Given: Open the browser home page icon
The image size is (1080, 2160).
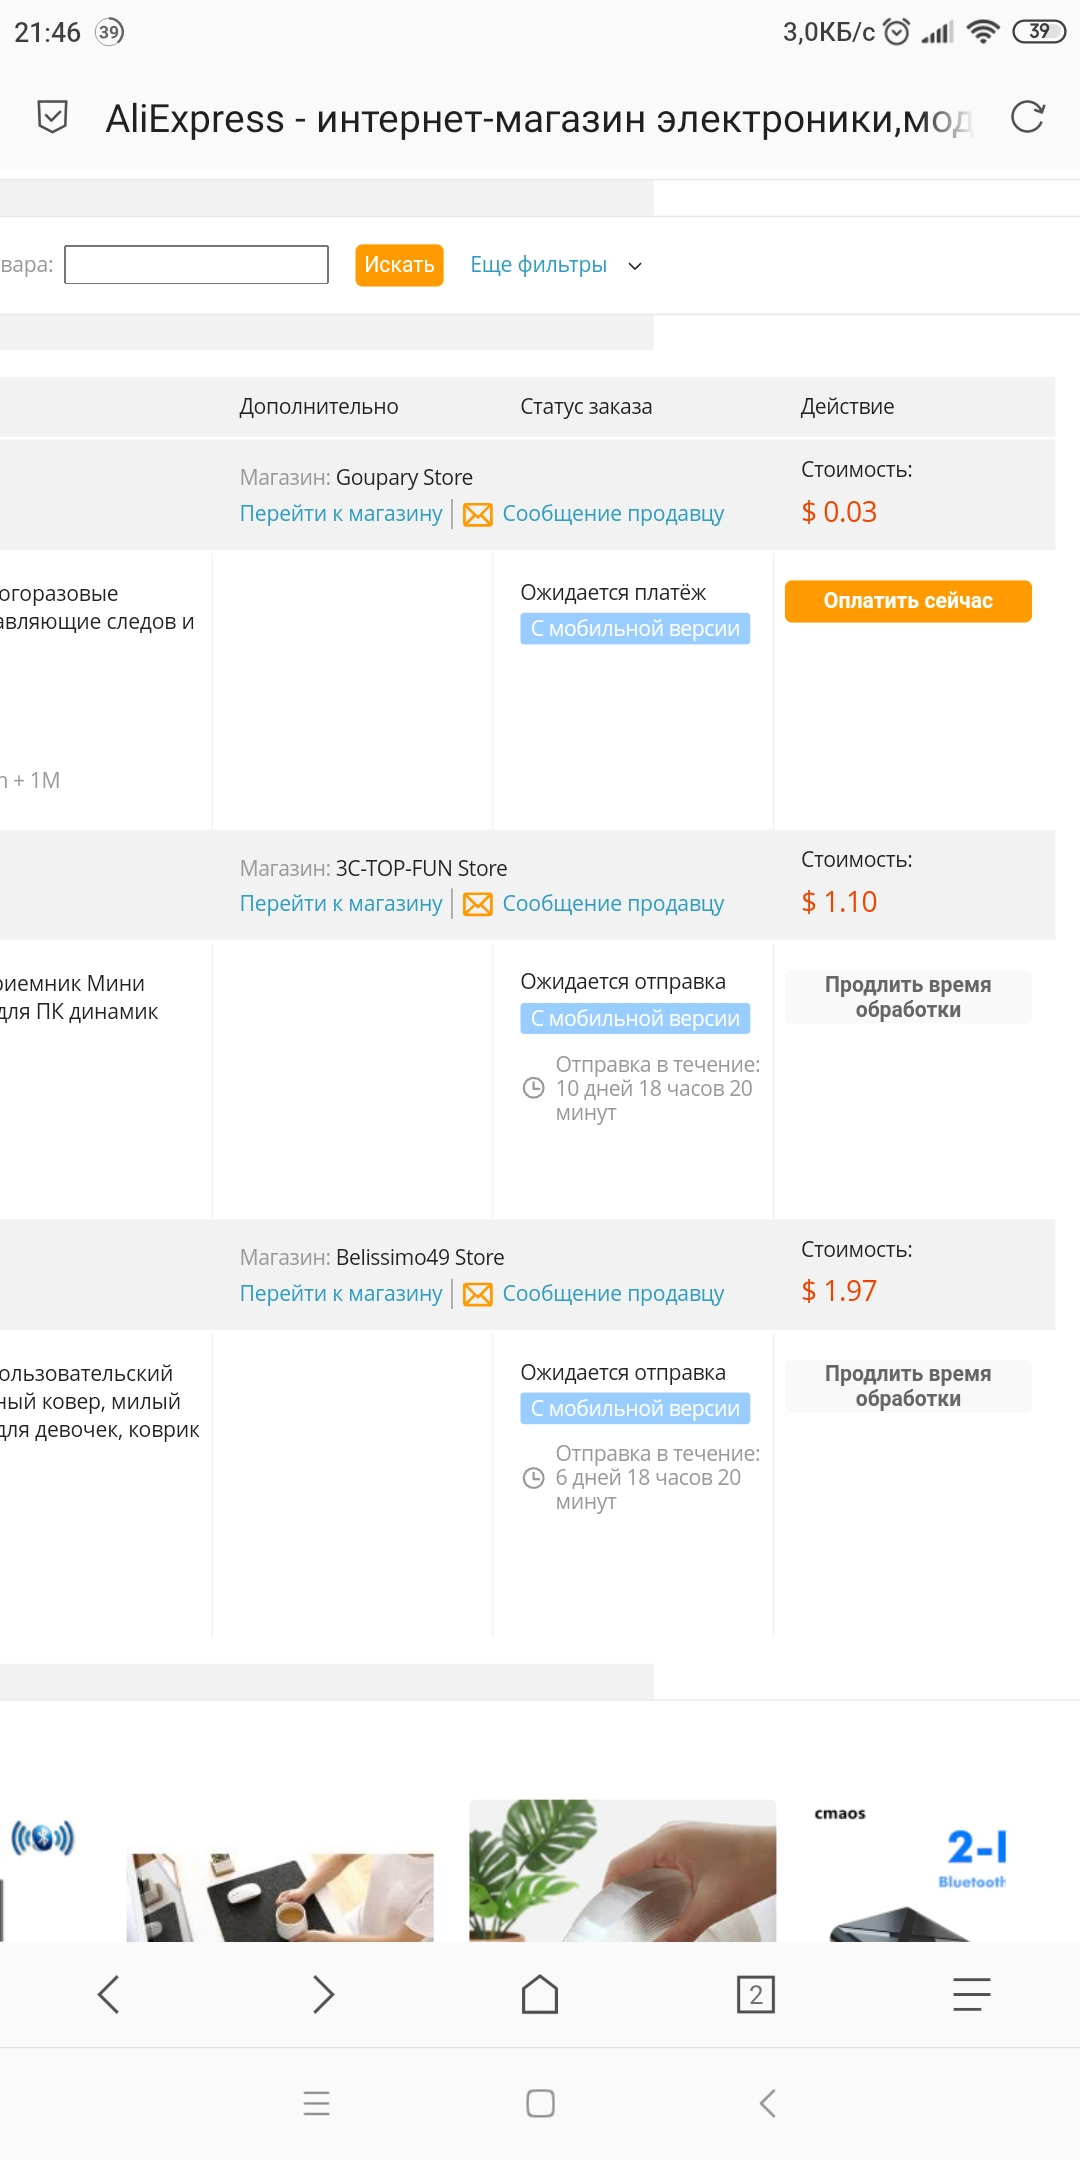Looking at the screenshot, I should click(x=540, y=1994).
